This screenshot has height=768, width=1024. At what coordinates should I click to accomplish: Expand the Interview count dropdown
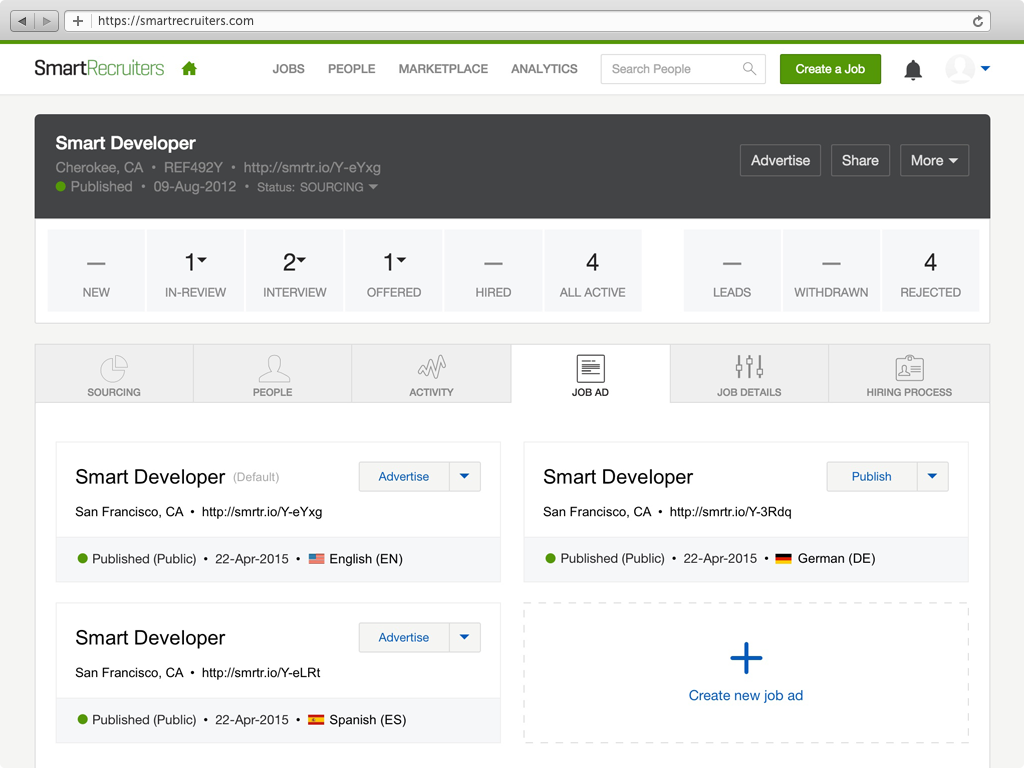(302, 260)
